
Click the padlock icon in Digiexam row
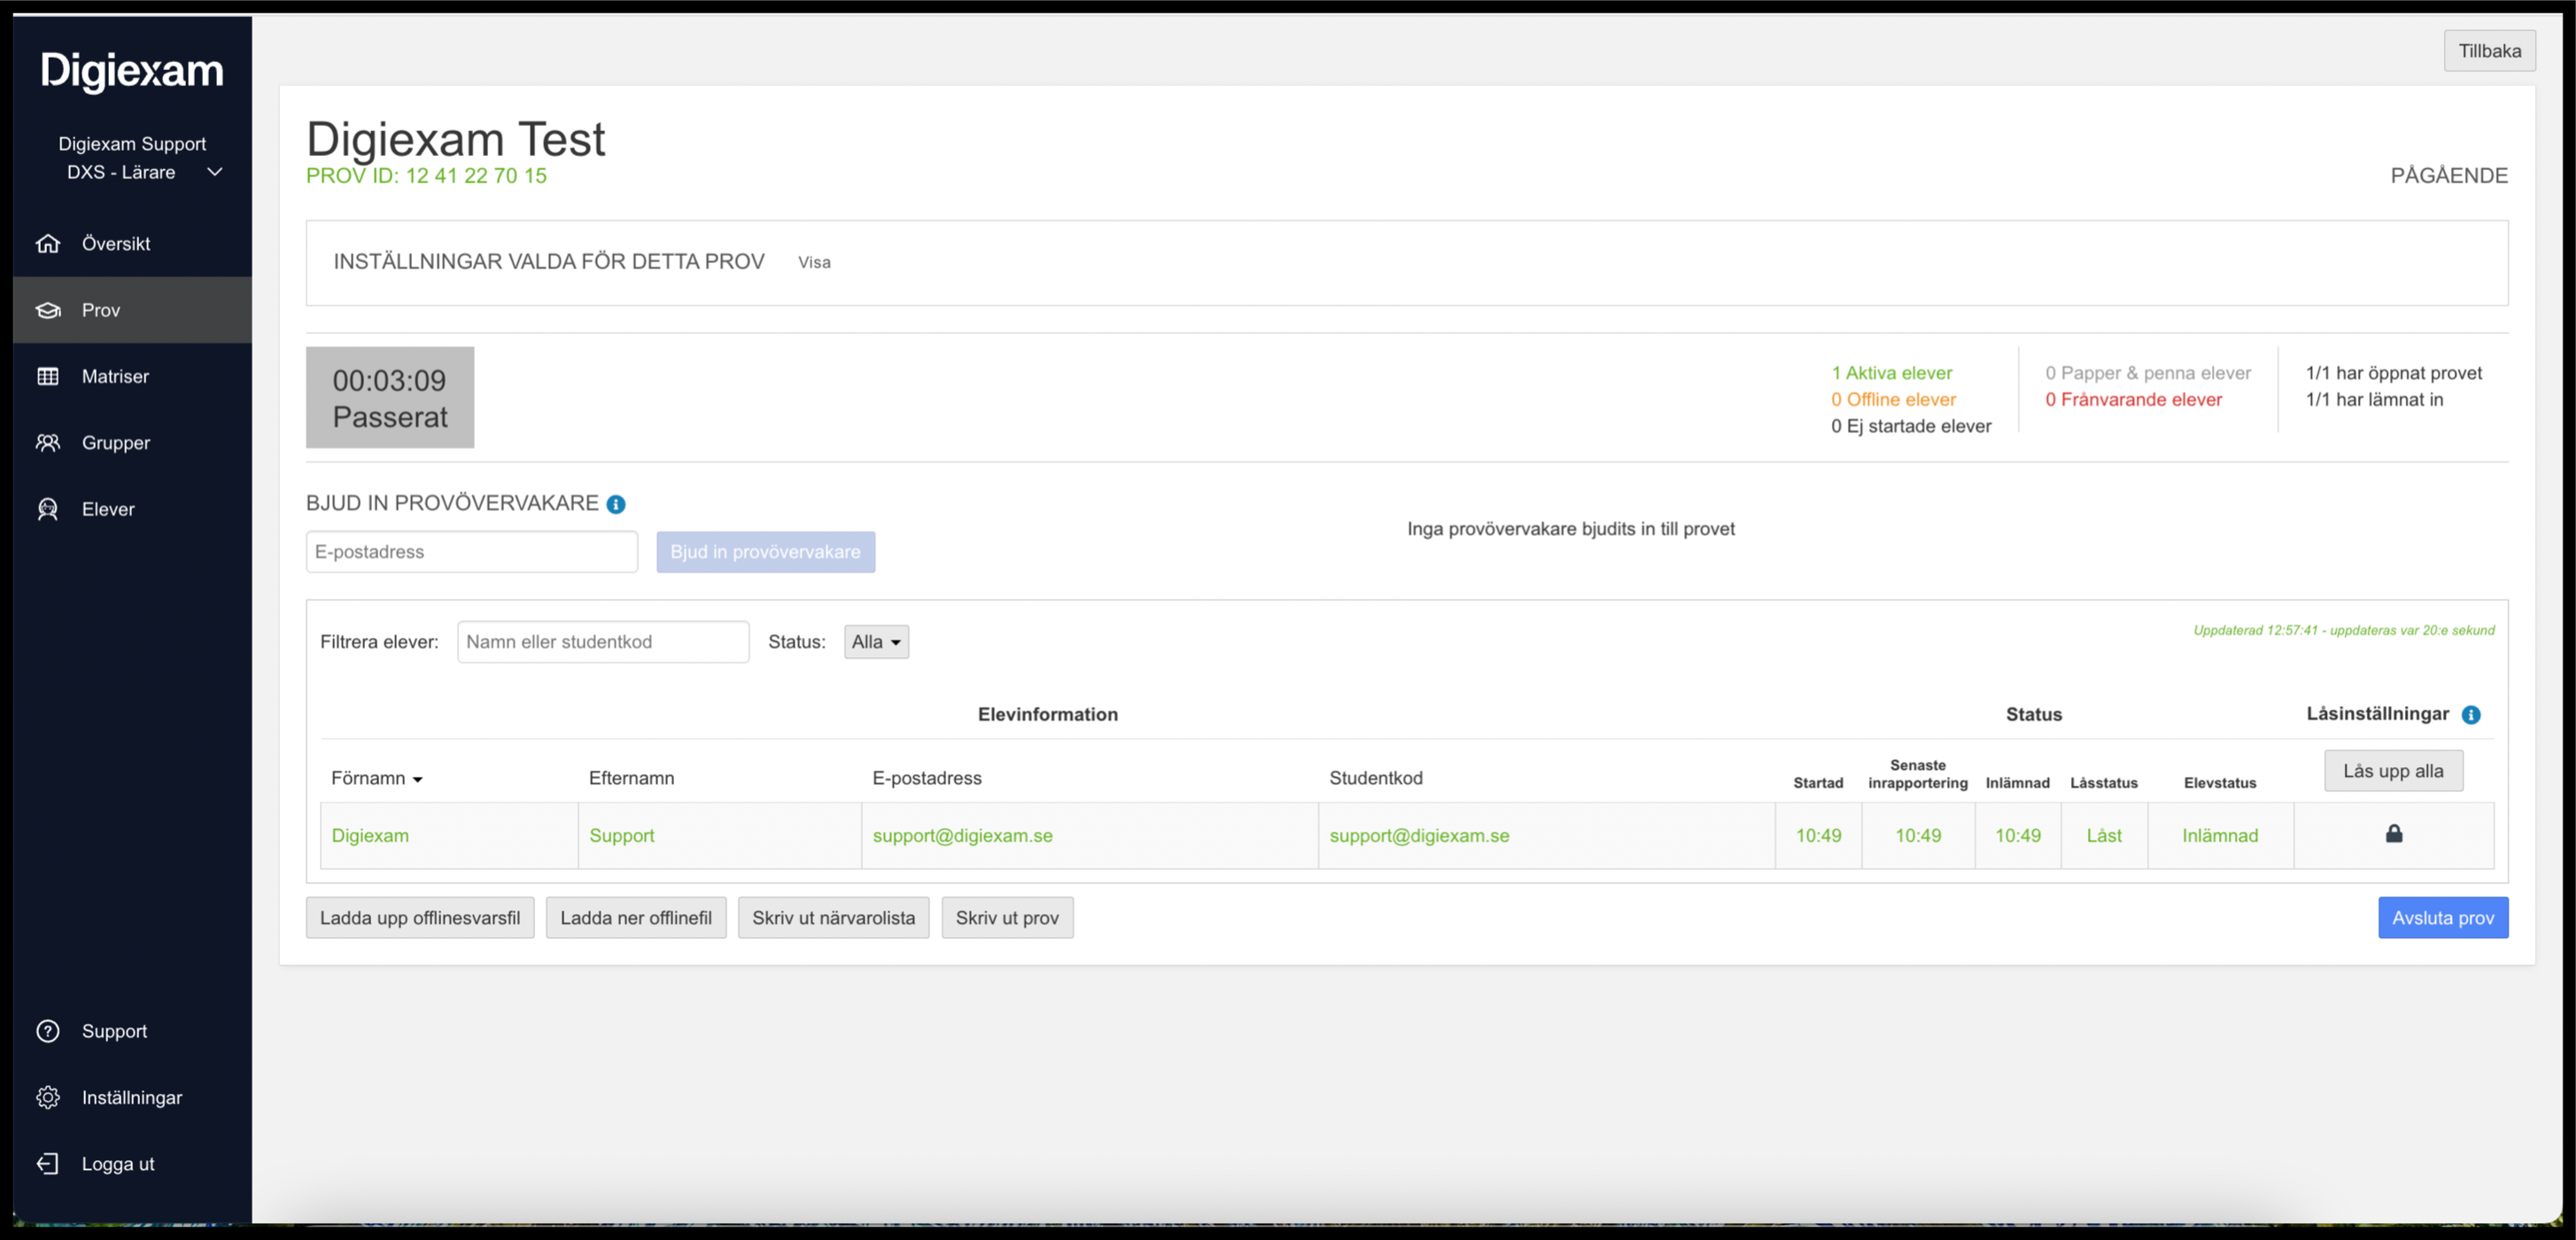(2394, 833)
